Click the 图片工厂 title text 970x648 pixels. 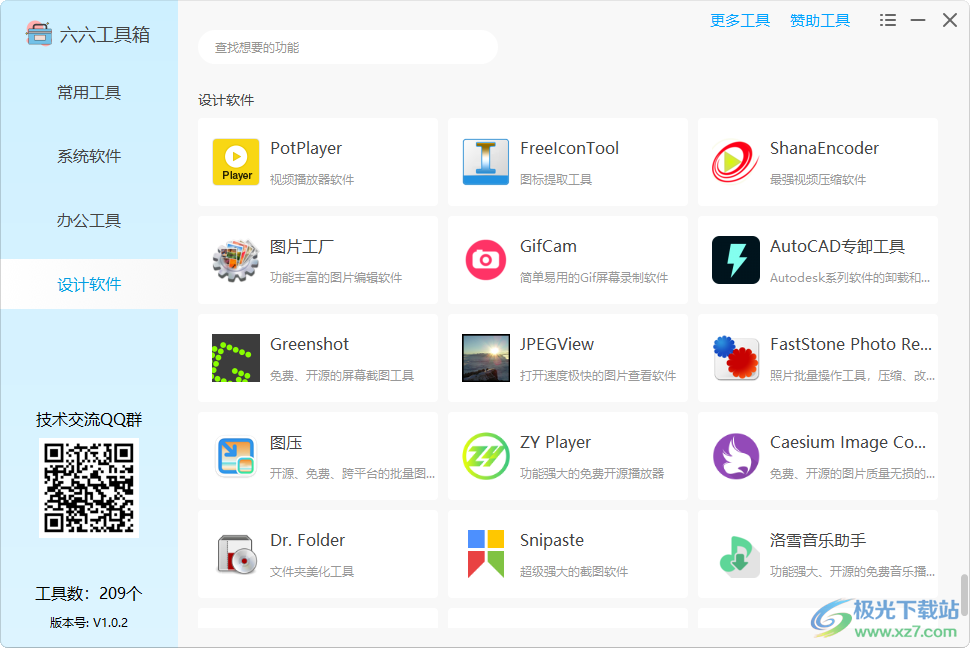(x=301, y=247)
